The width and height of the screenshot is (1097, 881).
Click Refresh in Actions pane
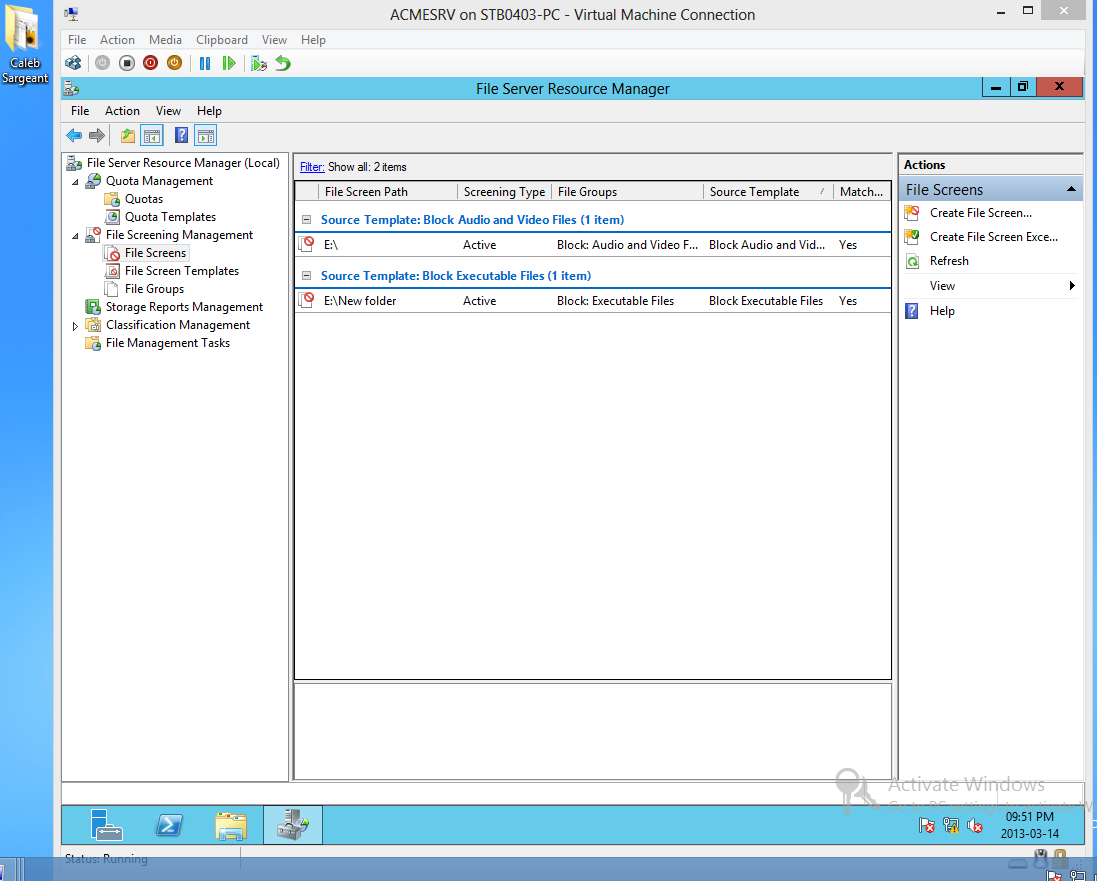click(x=949, y=261)
